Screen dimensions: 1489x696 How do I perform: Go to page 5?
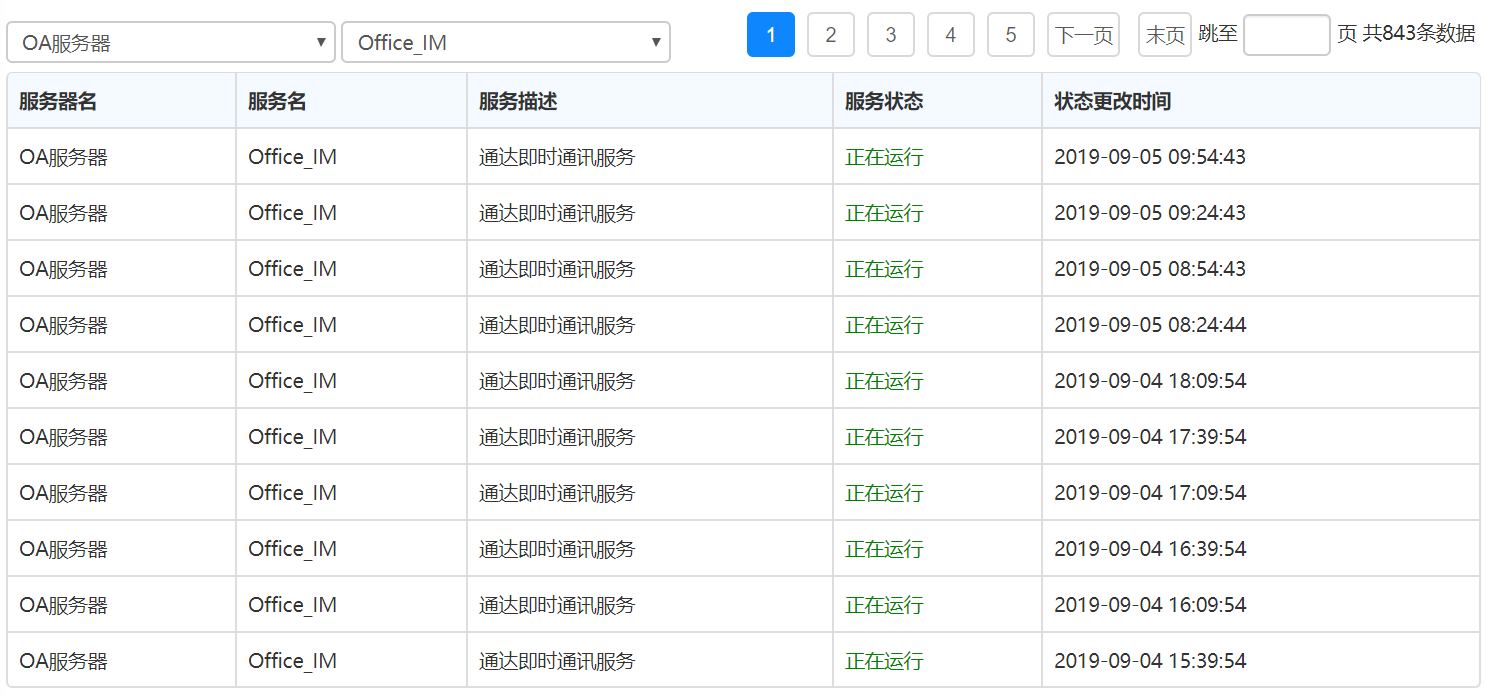coord(1010,35)
